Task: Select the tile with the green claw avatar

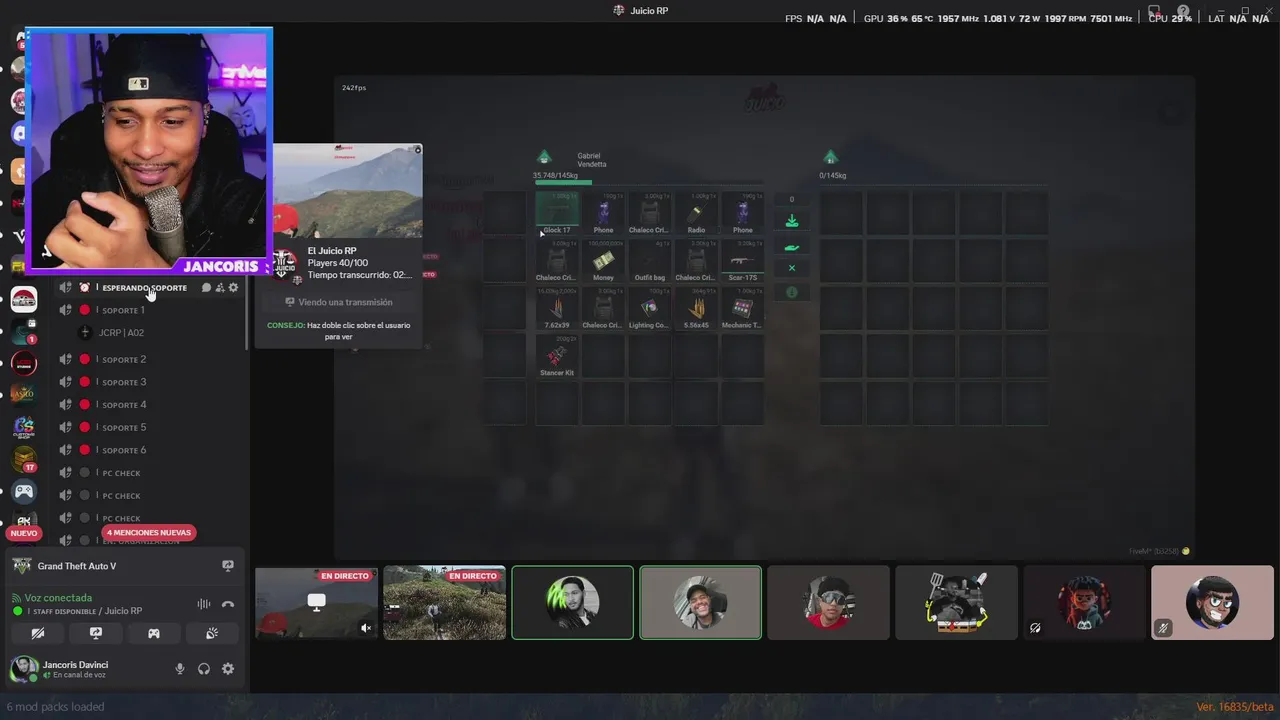Action: point(573,603)
